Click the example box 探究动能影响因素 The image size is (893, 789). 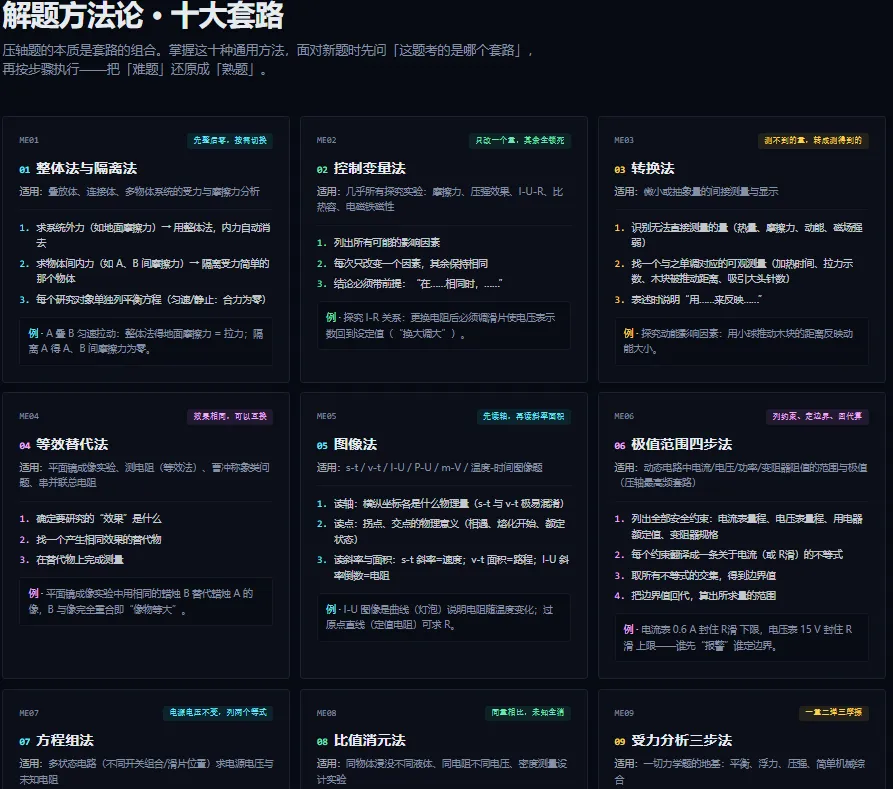coord(742,341)
